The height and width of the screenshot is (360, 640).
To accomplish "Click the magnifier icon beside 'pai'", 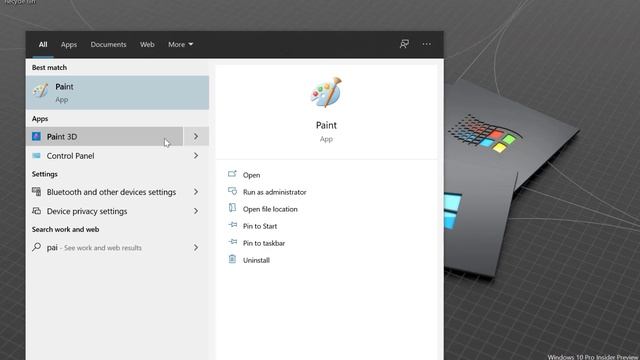I will click(36, 247).
